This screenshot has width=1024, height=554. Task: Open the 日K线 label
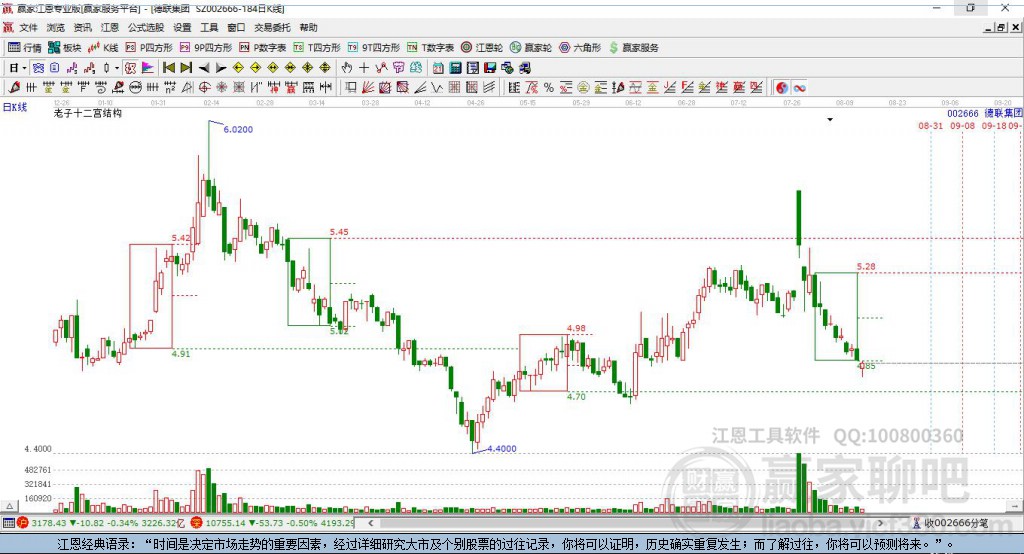pyautogui.click(x=15, y=107)
